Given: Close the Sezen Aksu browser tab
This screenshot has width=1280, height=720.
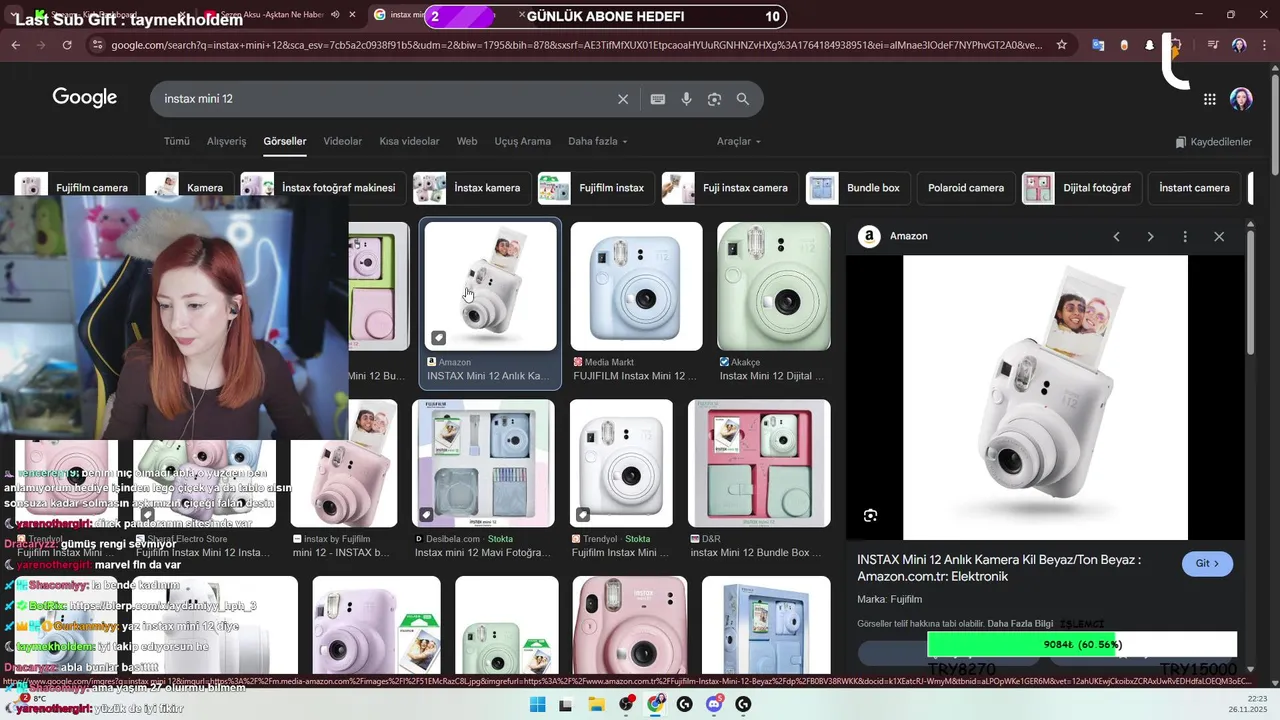Looking at the screenshot, I should 352,15.
